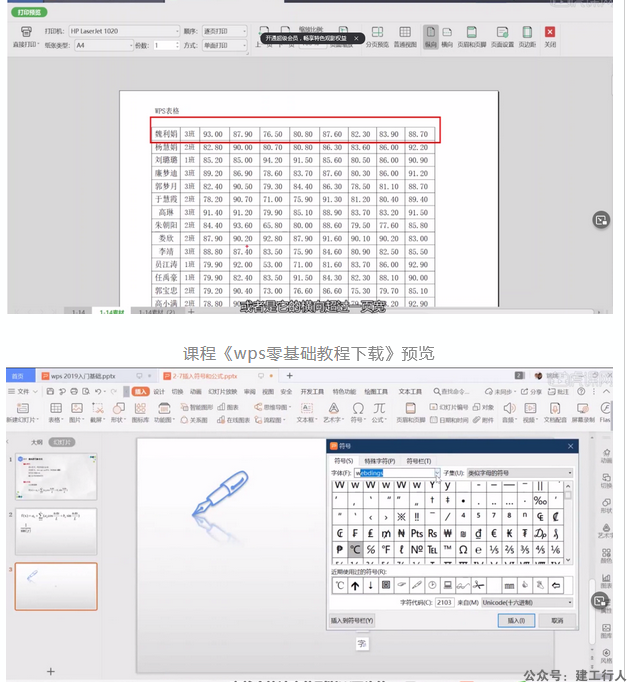Click the formula π icon in ribbon
The height and width of the screenshot is (682, 627).
coord(379,408)
